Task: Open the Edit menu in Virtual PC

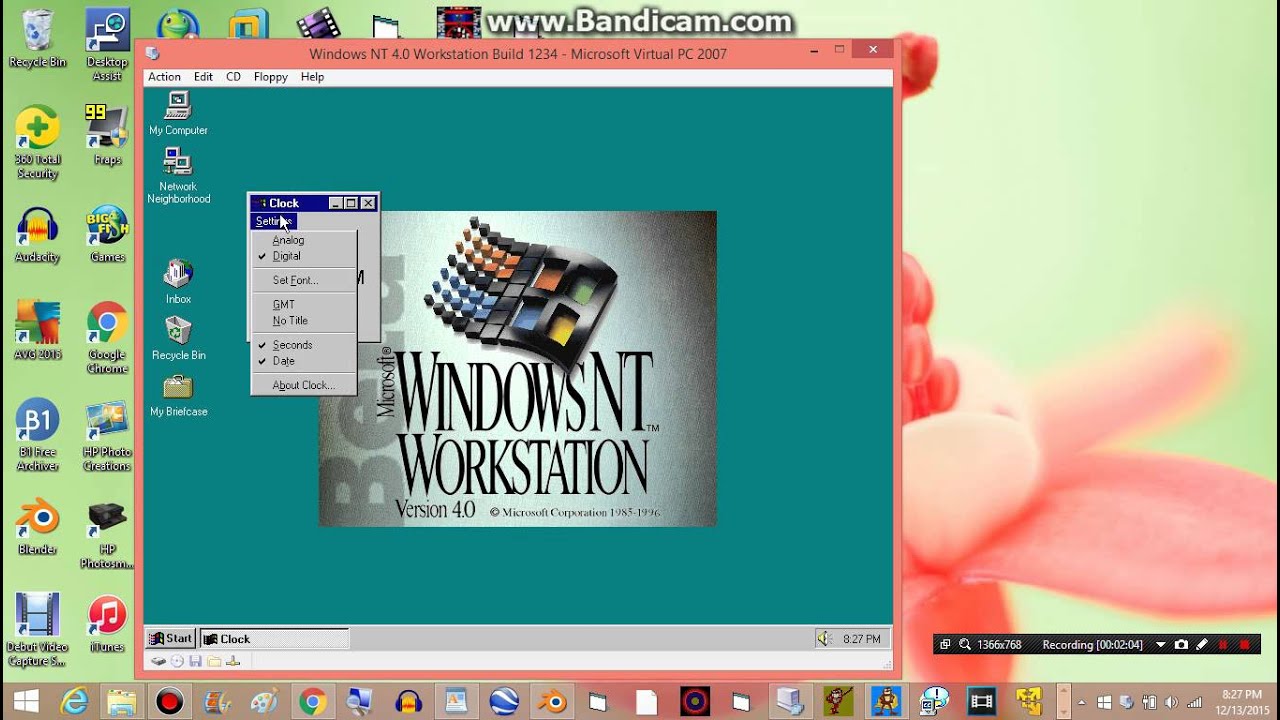Action: (x=203, y=77)
